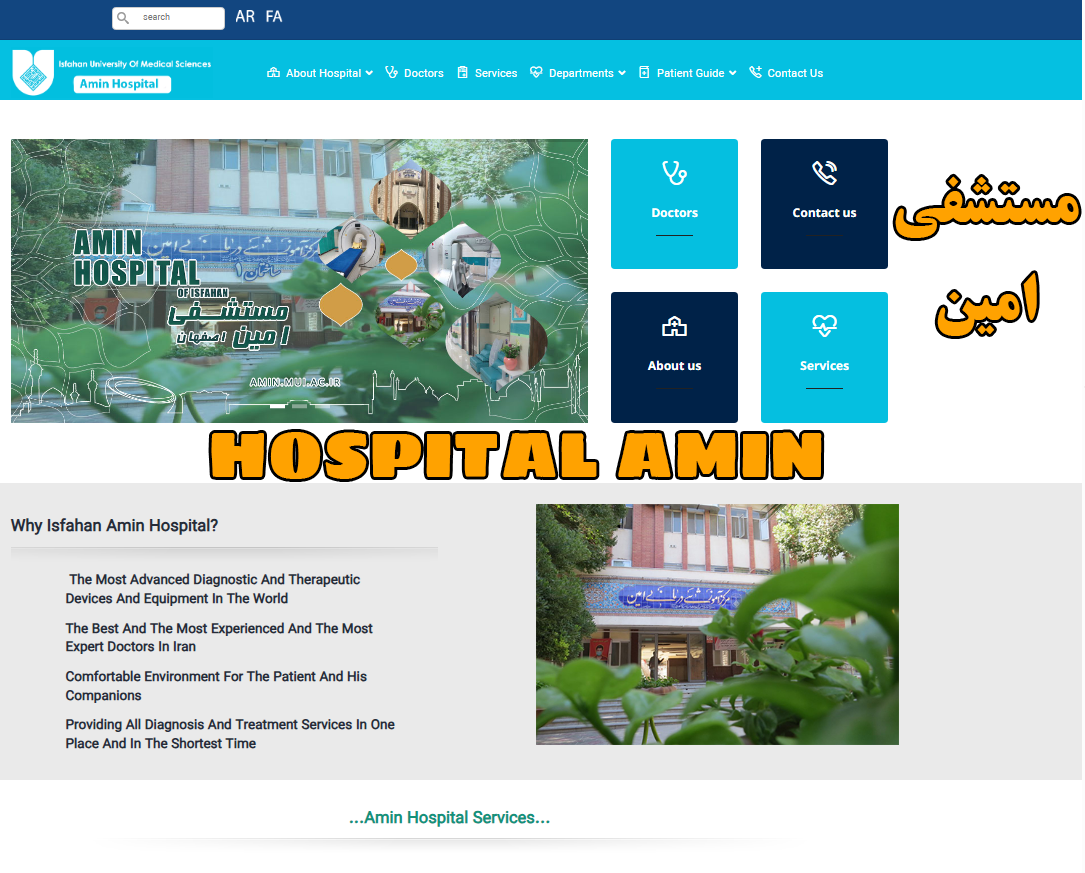Click the Amin Hospital hero banner image
The image size is (1085, 873).
point(300,281)
